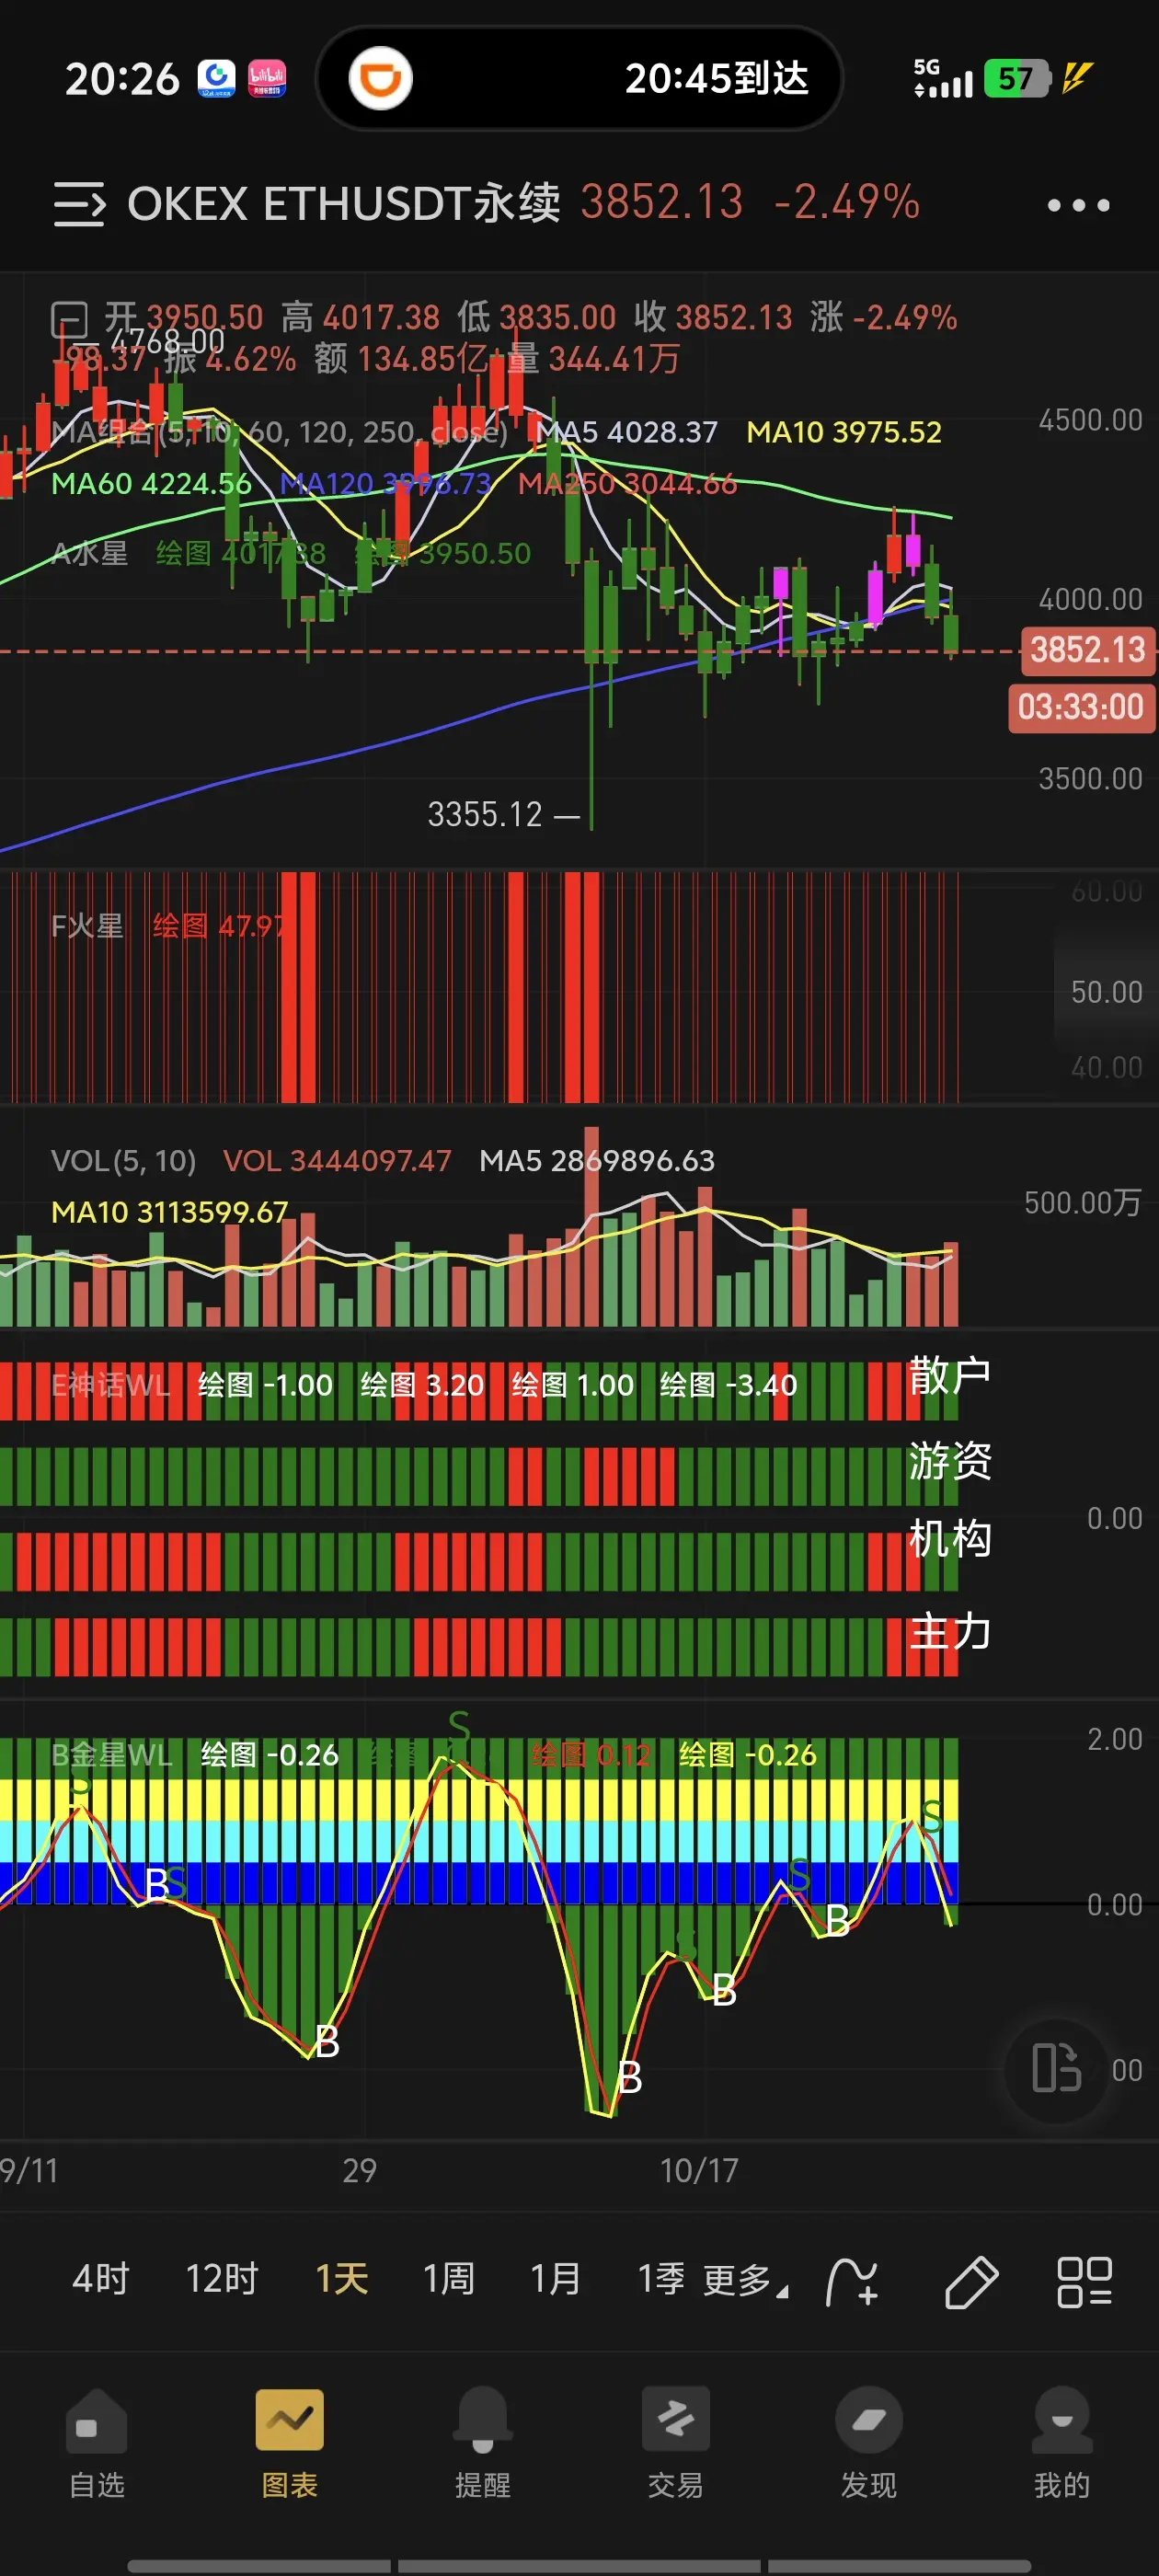Go to the 自选 watchlist tab
1159x2576 pixels.
[x=97, y=2444]
